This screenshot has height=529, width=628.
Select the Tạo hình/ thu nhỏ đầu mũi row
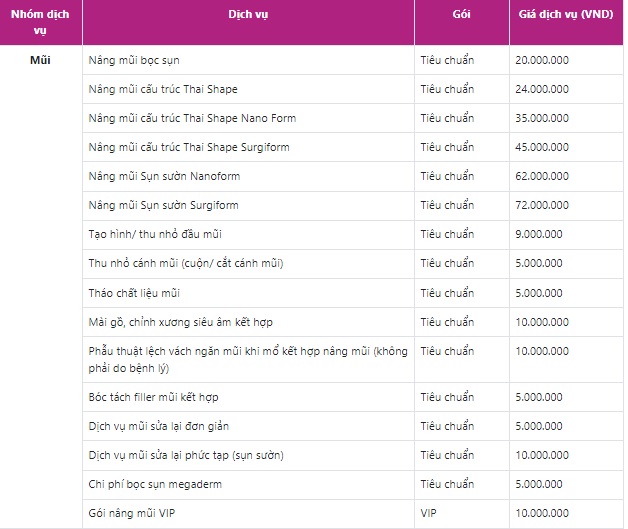(x=352, y=234)
